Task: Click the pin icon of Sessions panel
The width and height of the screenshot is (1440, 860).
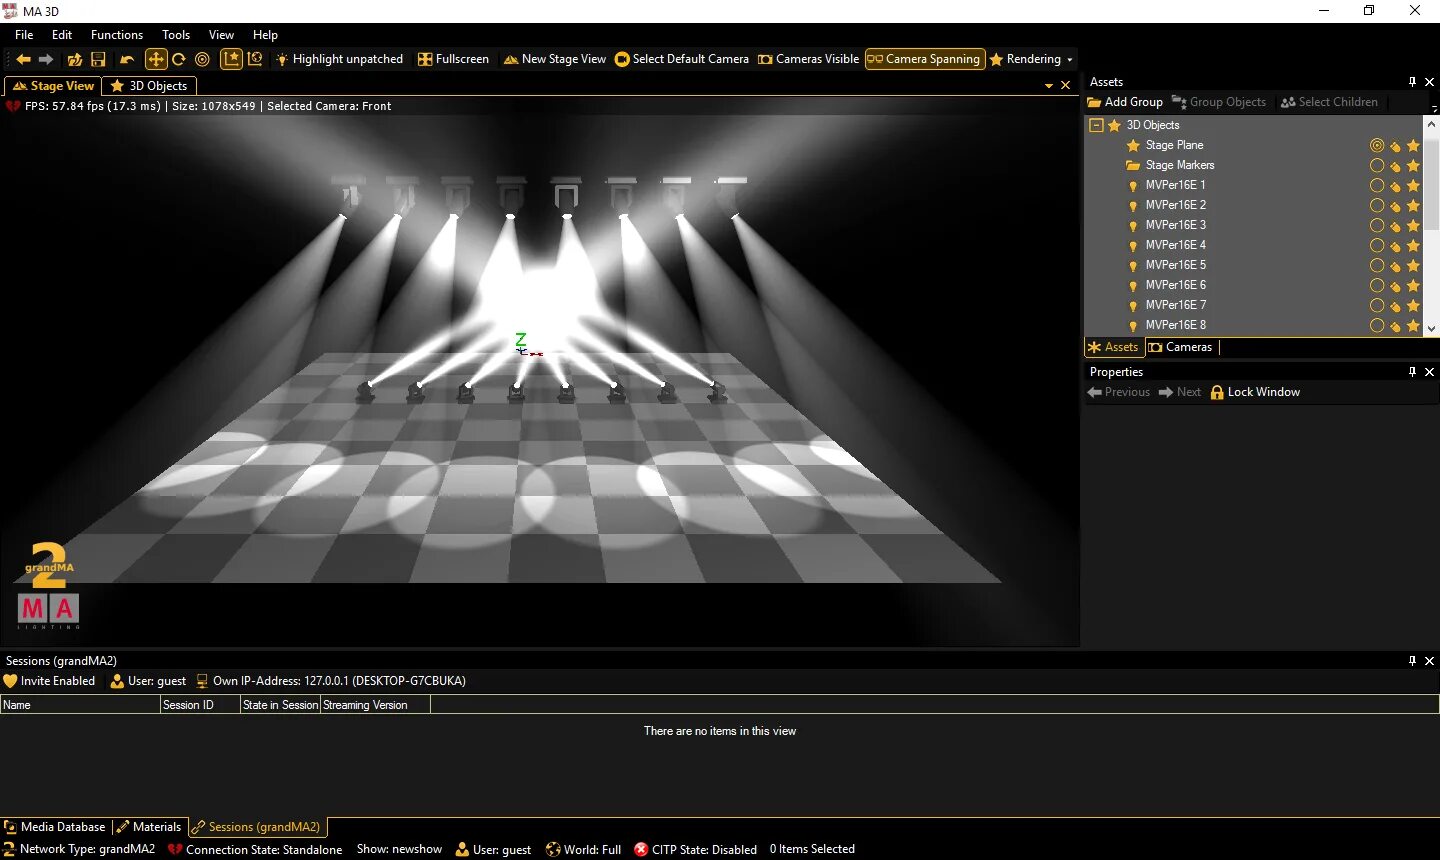Action: (1412, 661)
